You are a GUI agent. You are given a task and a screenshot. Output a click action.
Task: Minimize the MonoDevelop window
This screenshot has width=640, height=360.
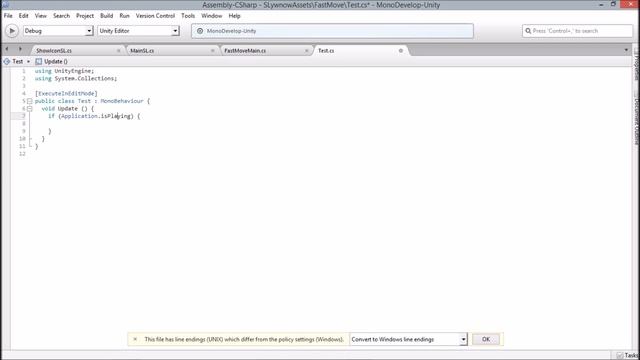(x=601, y=4)
